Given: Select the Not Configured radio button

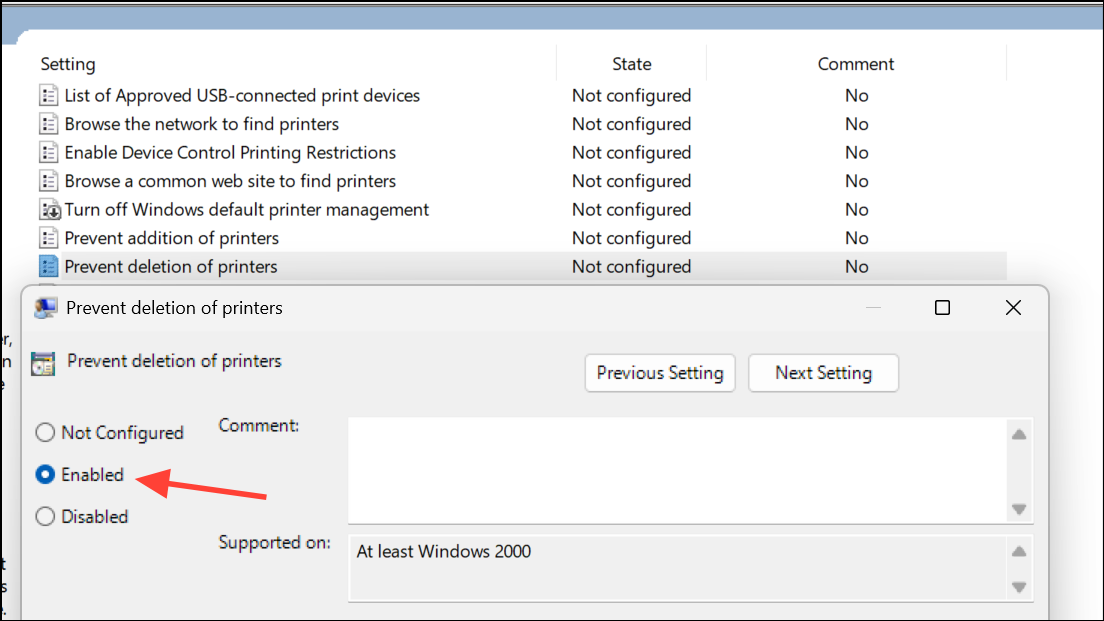Looking at the screenshot, I should coord(45,433).
